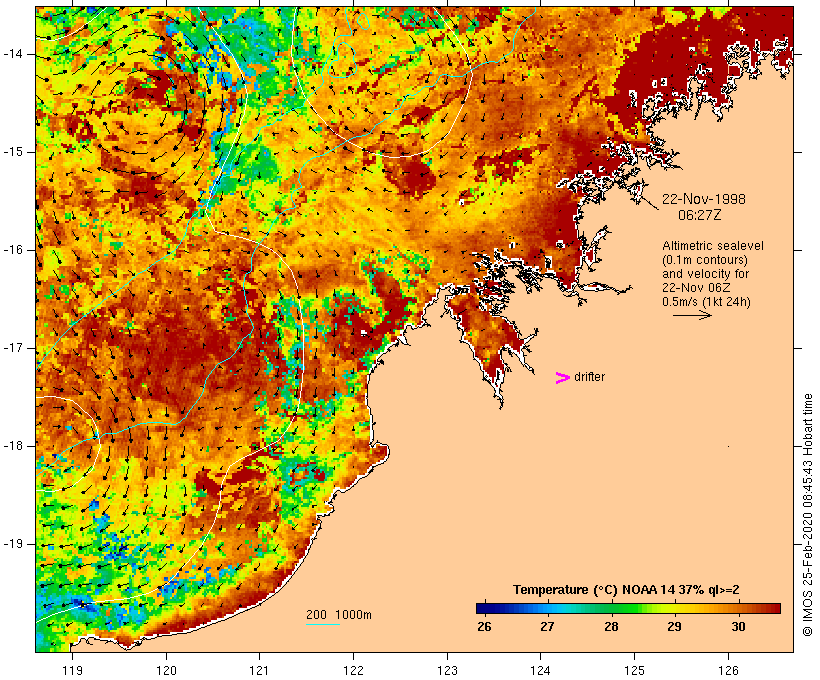This screenshot has height=680, width=820.
Task: Click the color bar label "30"
Action: tap(738, 626)
